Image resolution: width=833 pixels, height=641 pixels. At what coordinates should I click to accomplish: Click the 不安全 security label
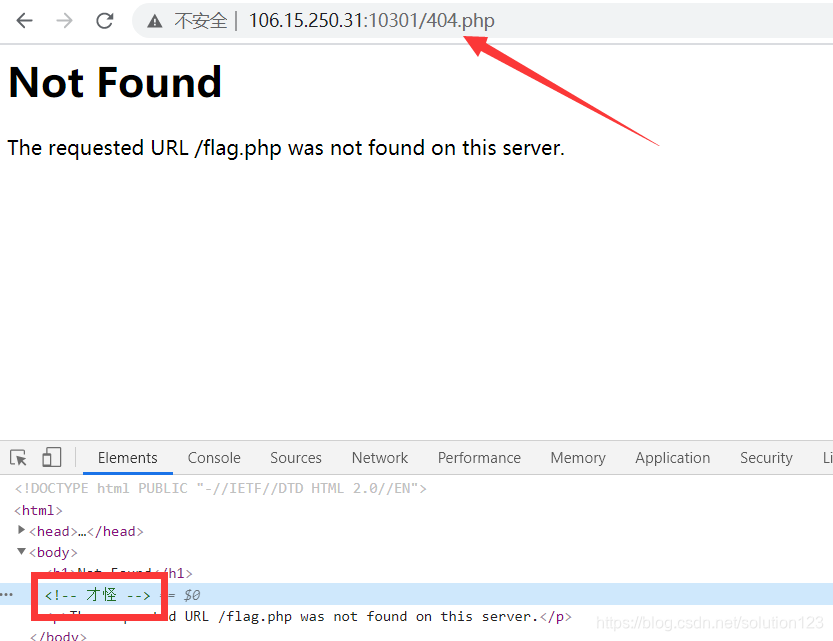pos(201,21)
